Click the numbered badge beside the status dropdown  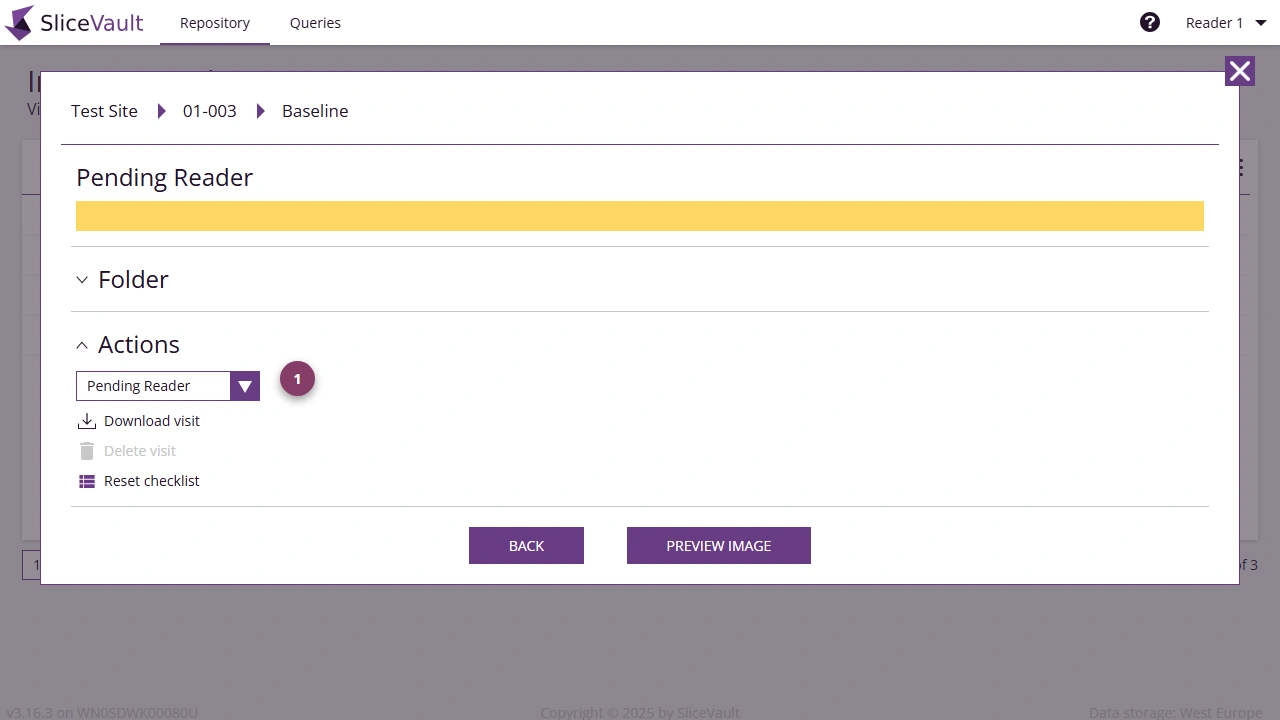tap(297, 379)
